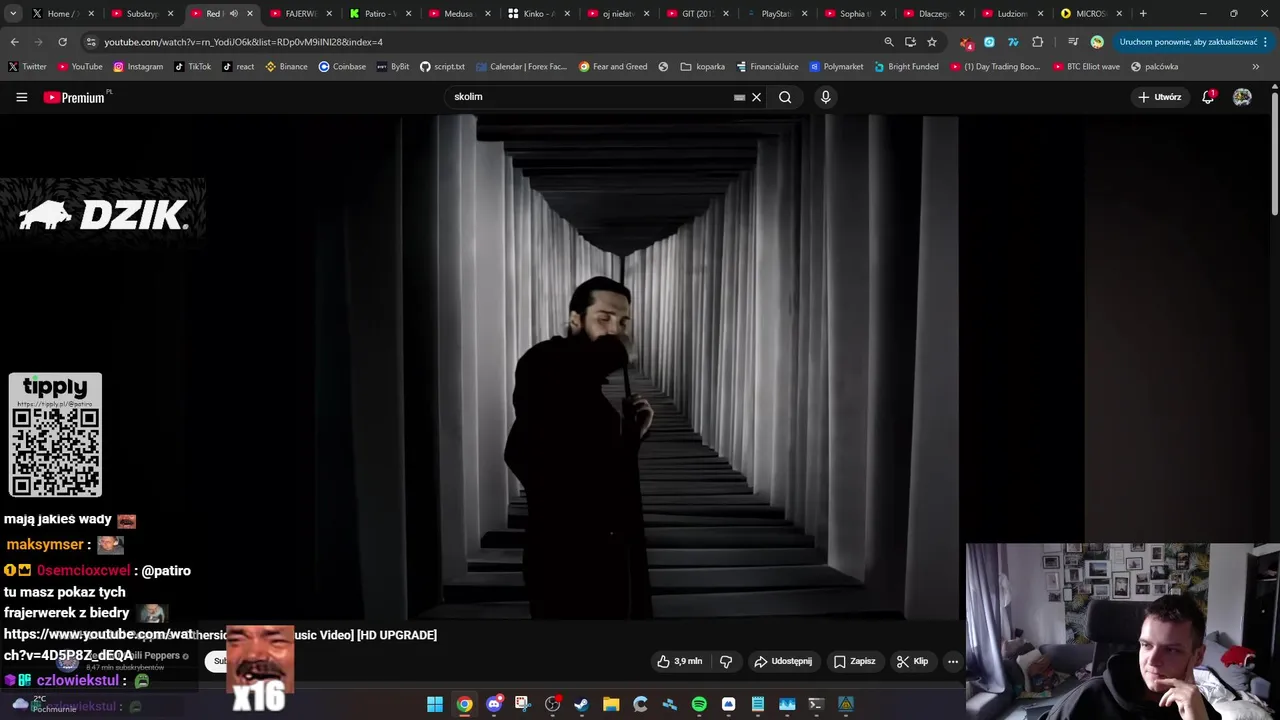Open the YouTube account avatar menu

point(1242,97)
